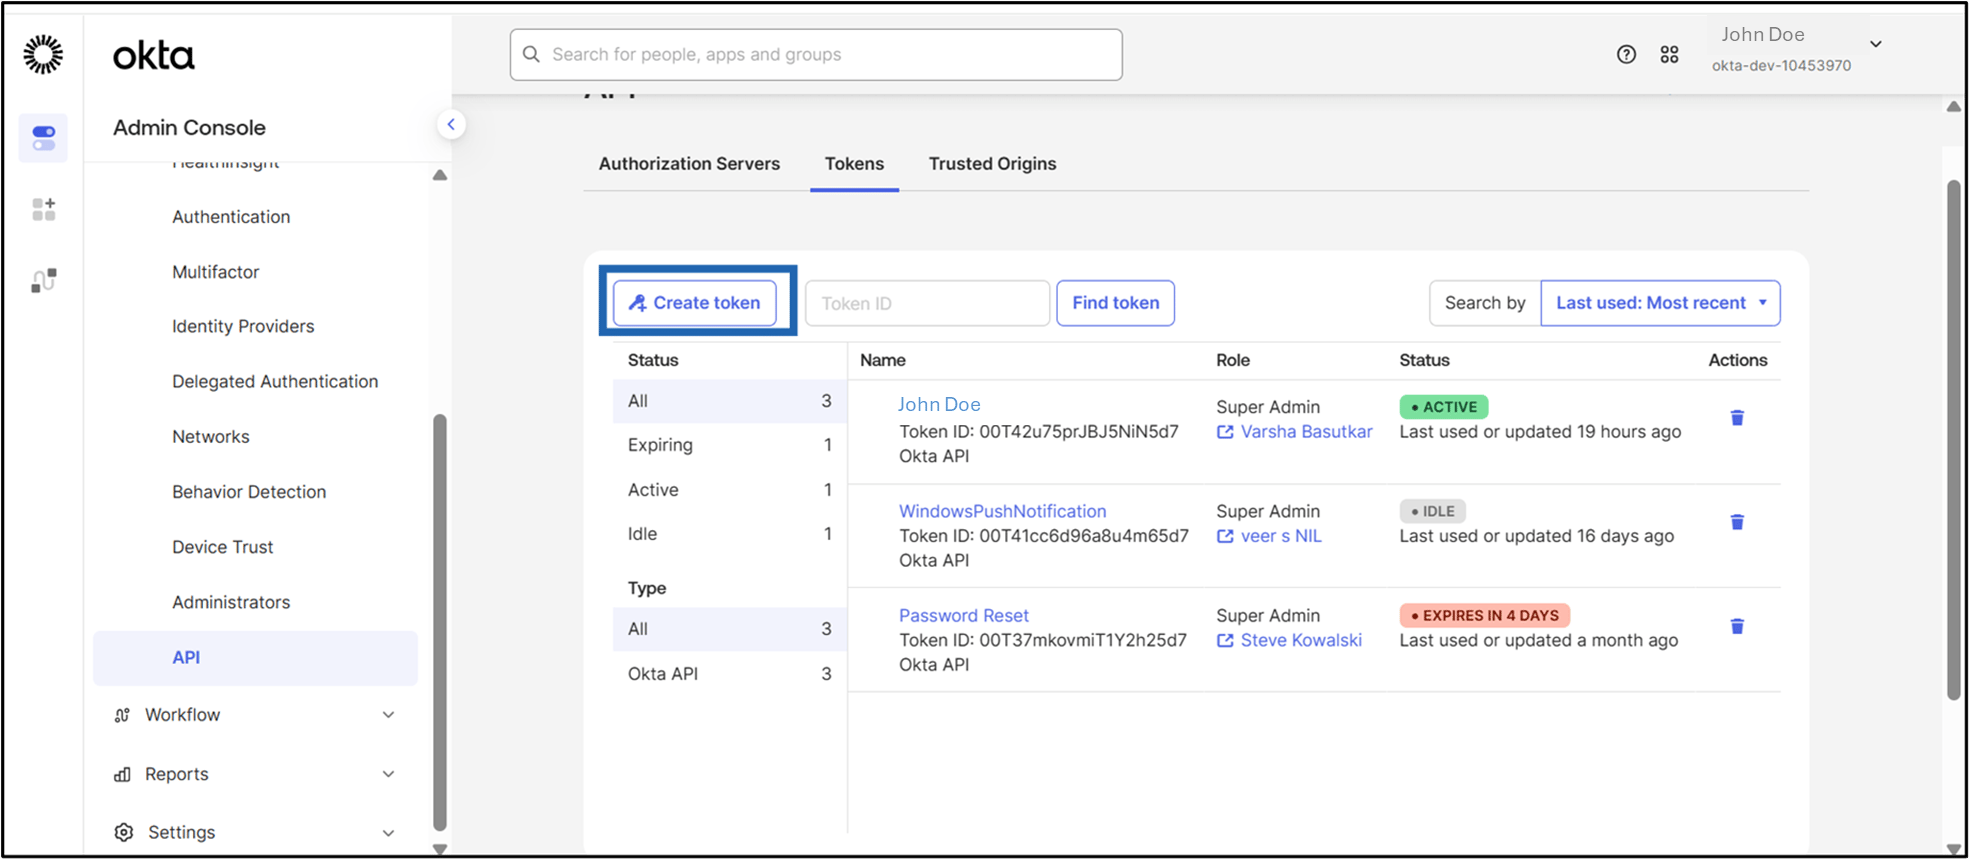Focus the people, apps and groups search box

(x=816, y=54)
